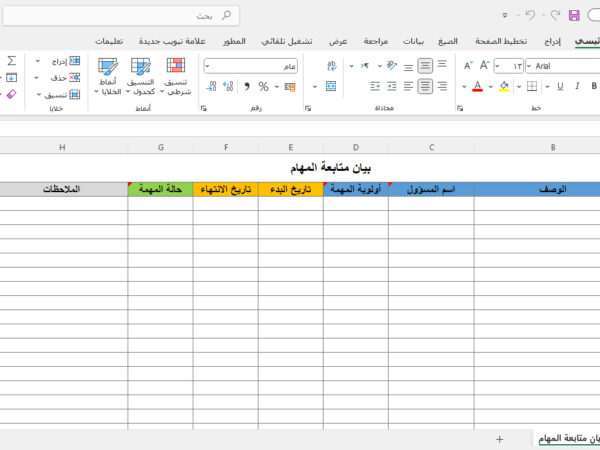This screenshot has height=450, width=600.
Task: Click the Fill down icon below AutoSum
Action: (x=11, y=78)
